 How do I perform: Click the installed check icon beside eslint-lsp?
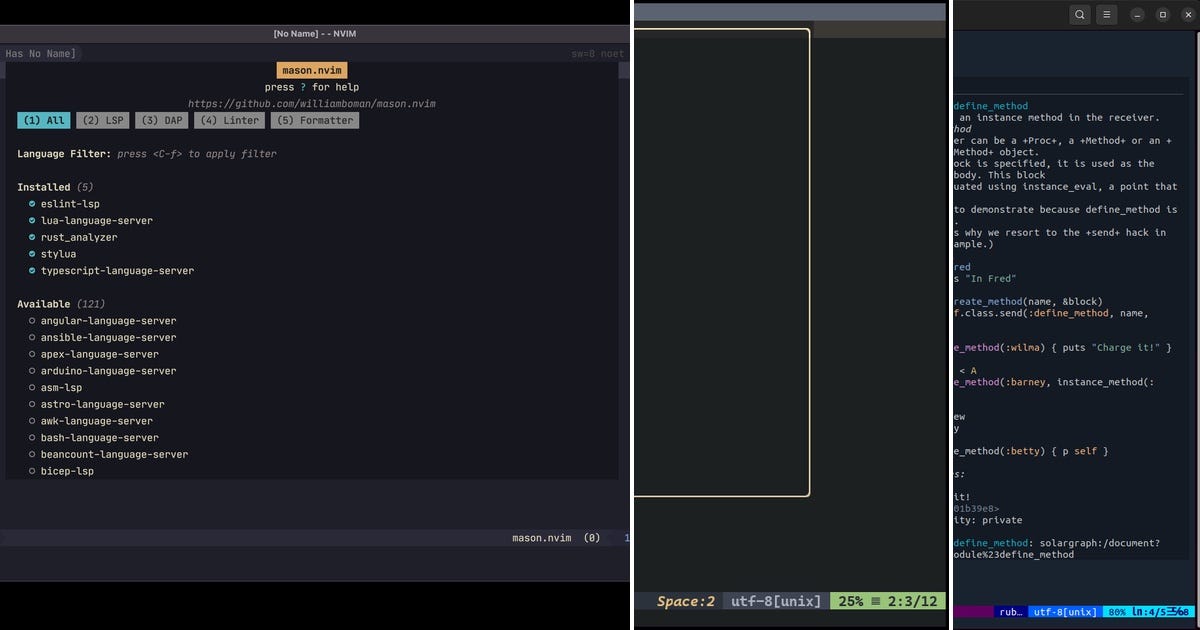(x=32, y=204)
